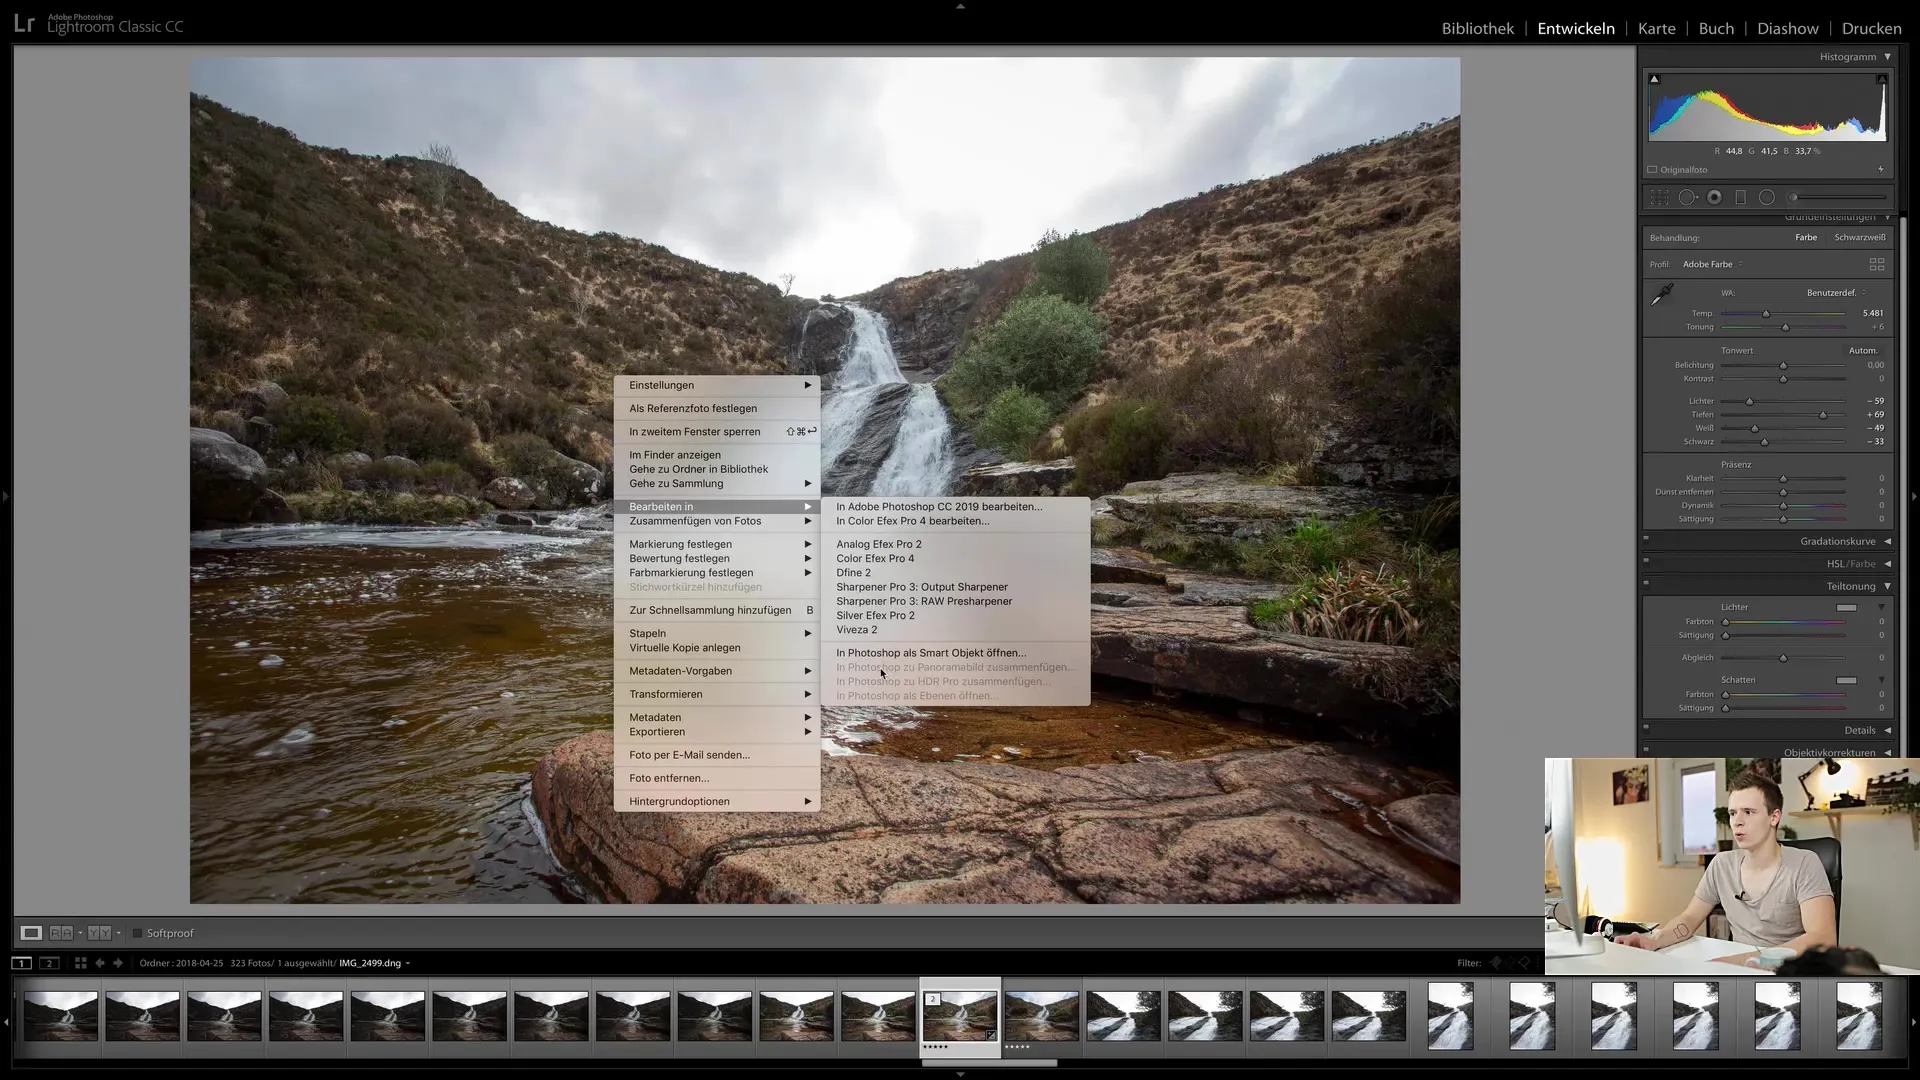The height and width of the screenshot is (1080, 1920).
Task: Open Exportieren submenu
Action: [717, 732]
